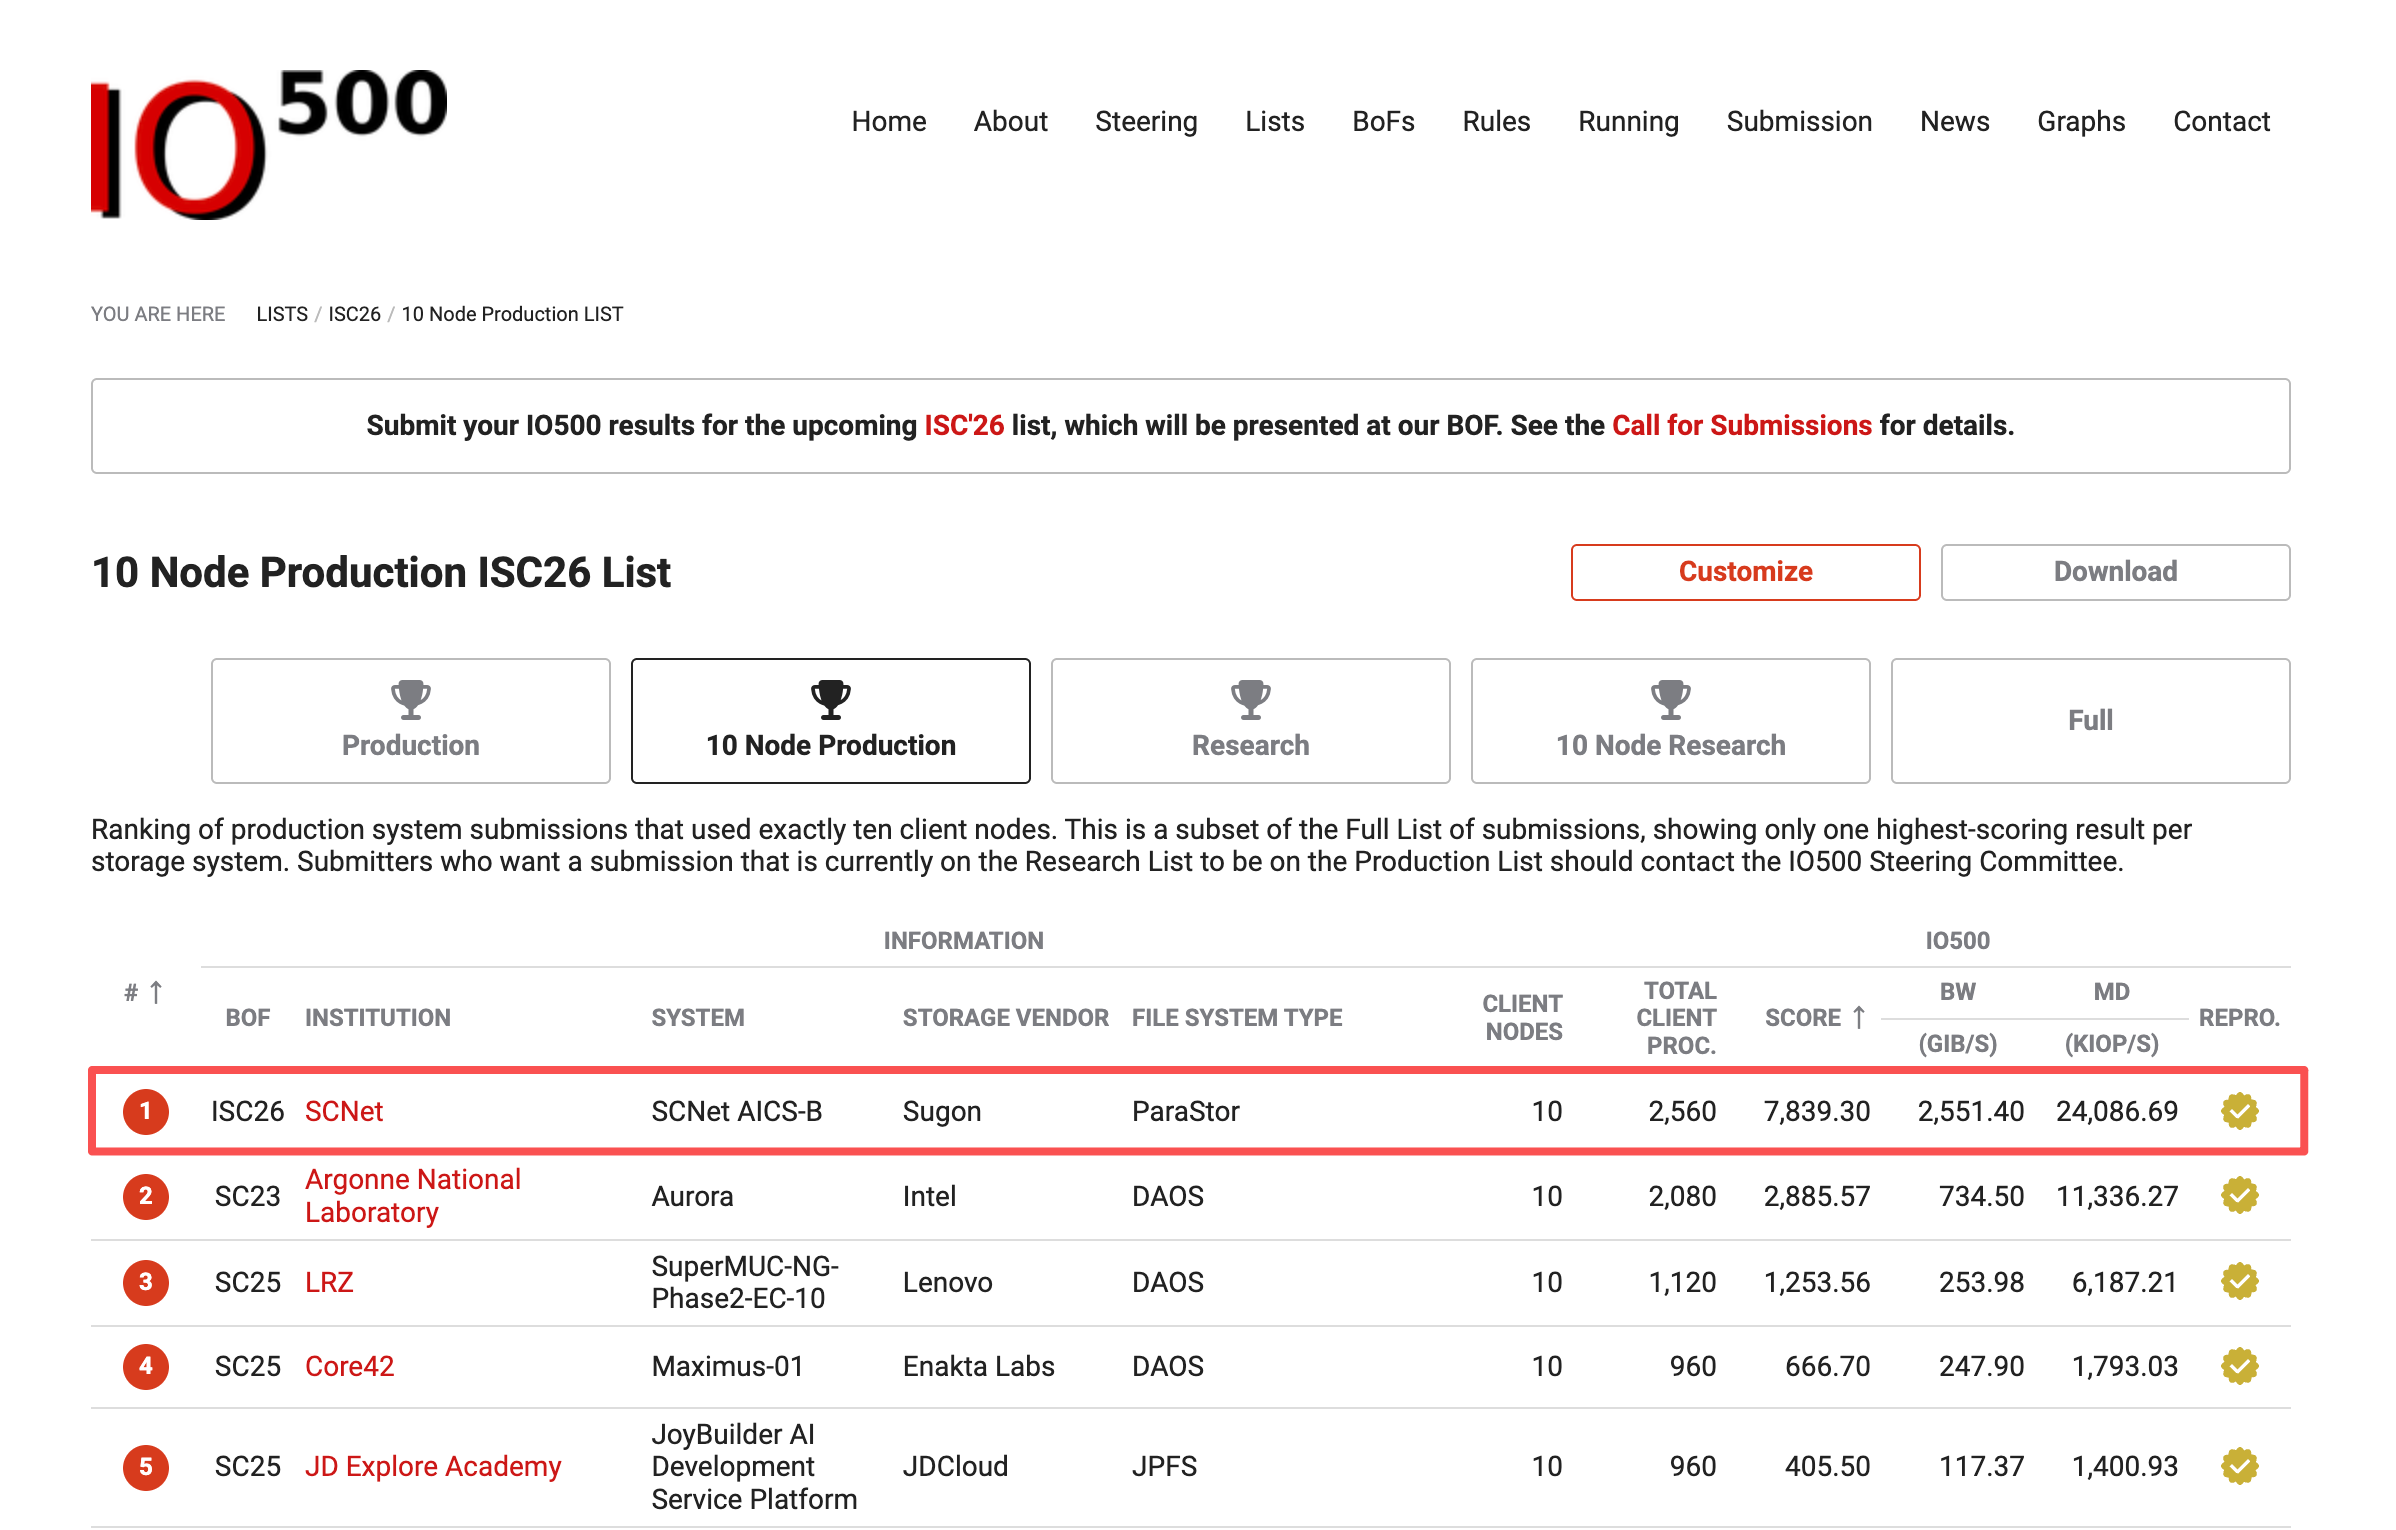Image resolution: width=2396 pixels, height=1530 pixels.
Task: Open the Lists menu item
Action: [1274, 121]
